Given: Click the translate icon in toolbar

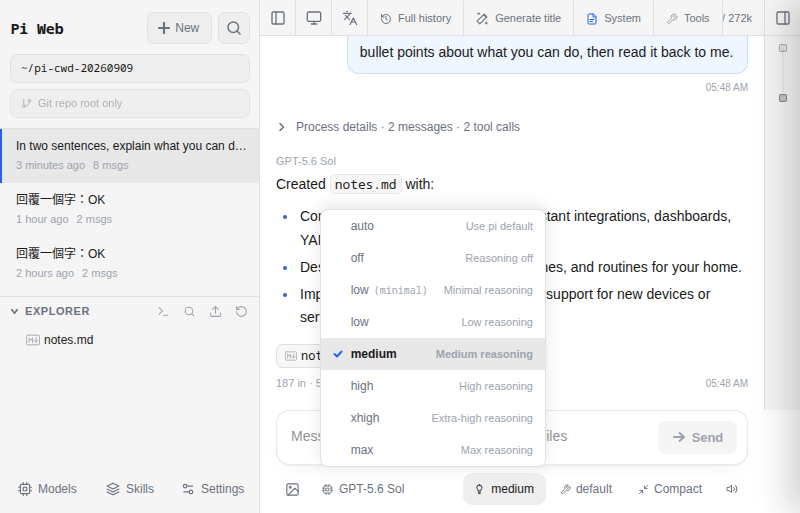Looking at the screenshot, I should pyautogui.click(x=349, y=18).
